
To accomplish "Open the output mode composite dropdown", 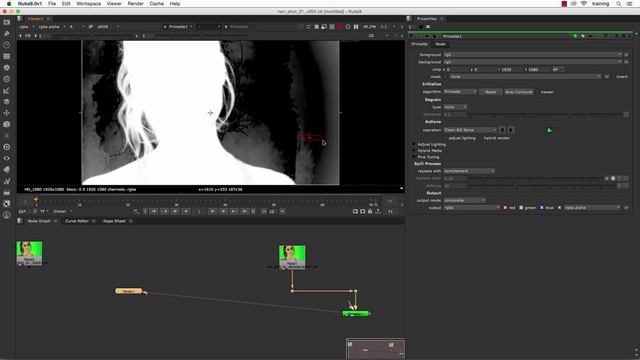I will click(464, 200).
